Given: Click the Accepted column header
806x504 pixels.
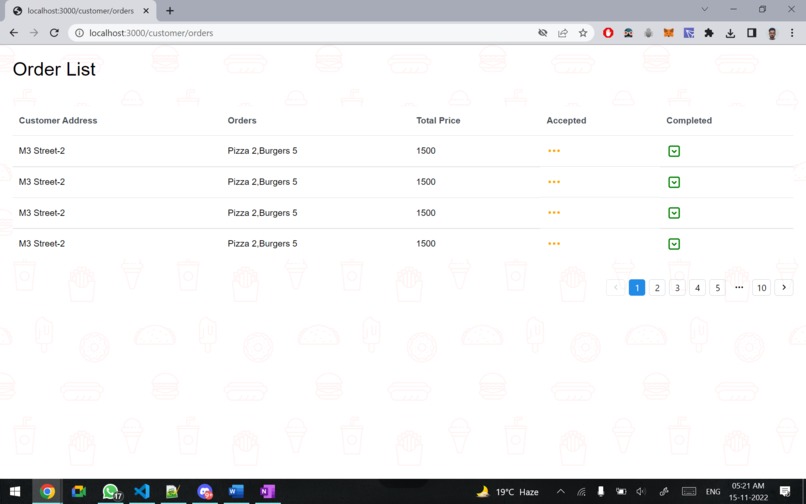Looking at the screenshot, I should tap(566, 120).
